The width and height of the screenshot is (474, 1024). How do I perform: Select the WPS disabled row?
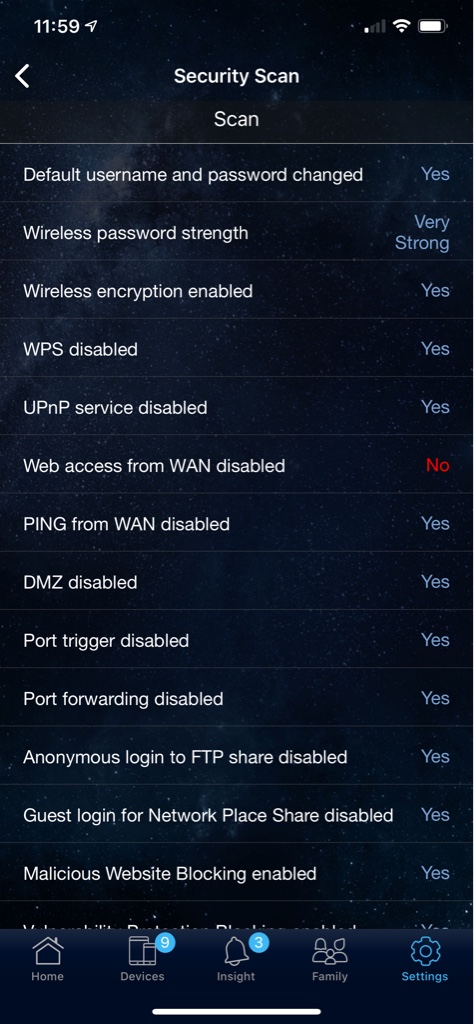click(x=236, y=349)
